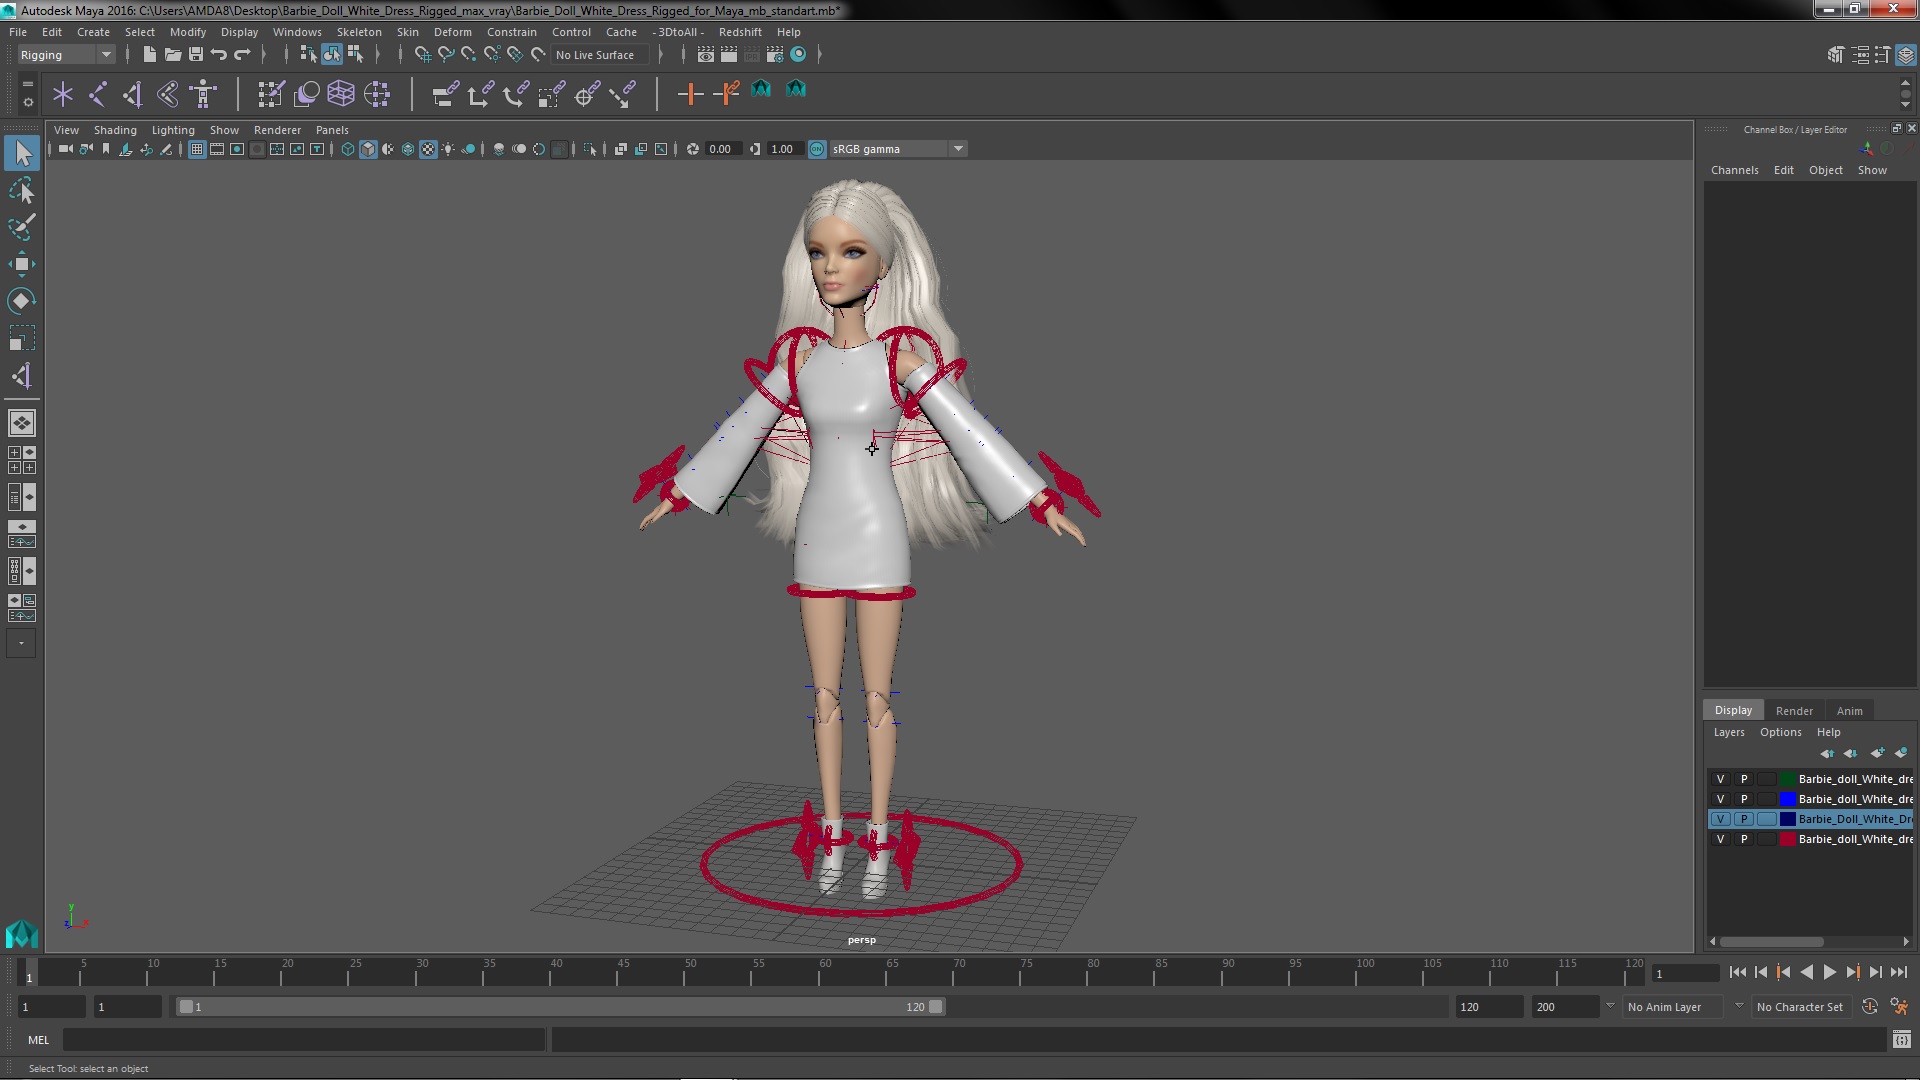Image resolution: width=1920 pixels, height=1080 pixels.
Task: Open the Render View clapperboard icon
Action: click(705, 55)
